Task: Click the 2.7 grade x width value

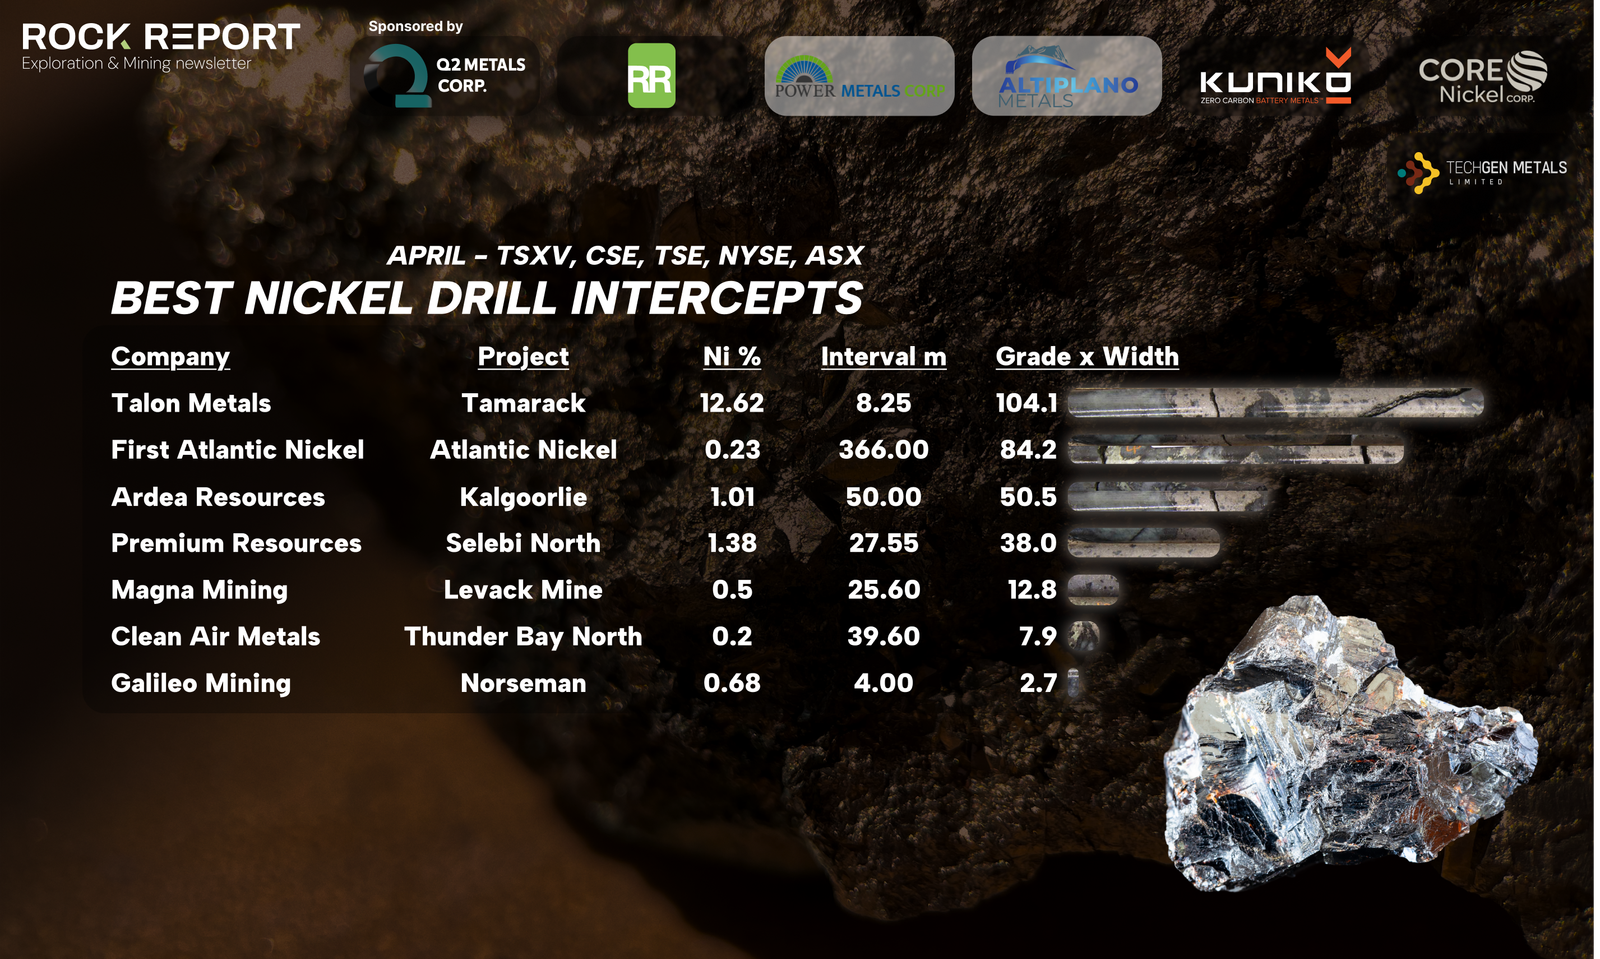Action: 1038,683
